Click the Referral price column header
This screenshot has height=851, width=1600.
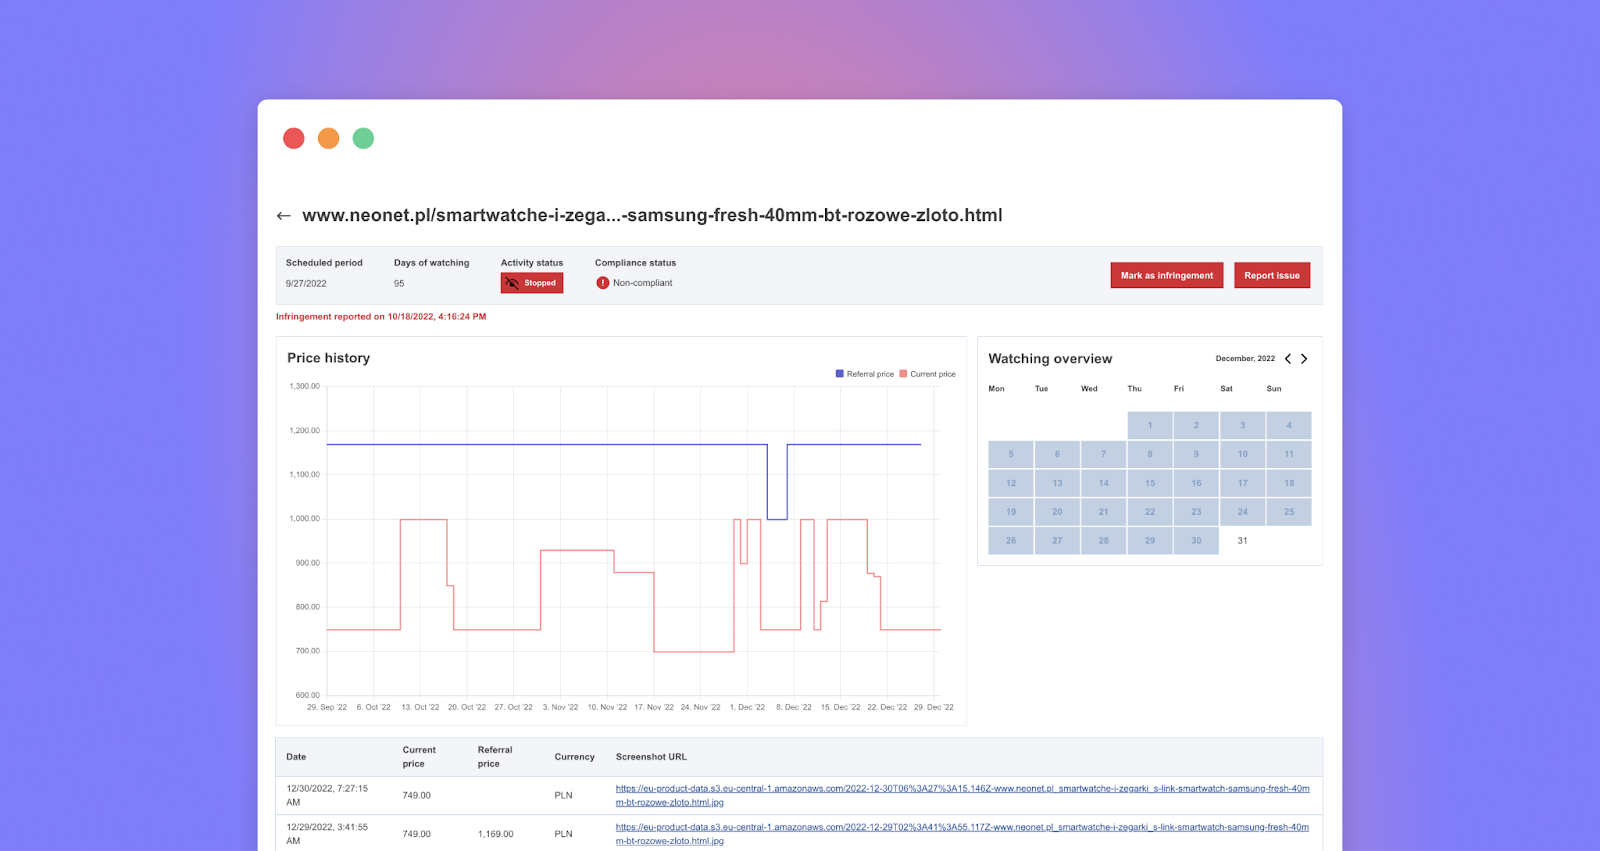click(495, 757)
